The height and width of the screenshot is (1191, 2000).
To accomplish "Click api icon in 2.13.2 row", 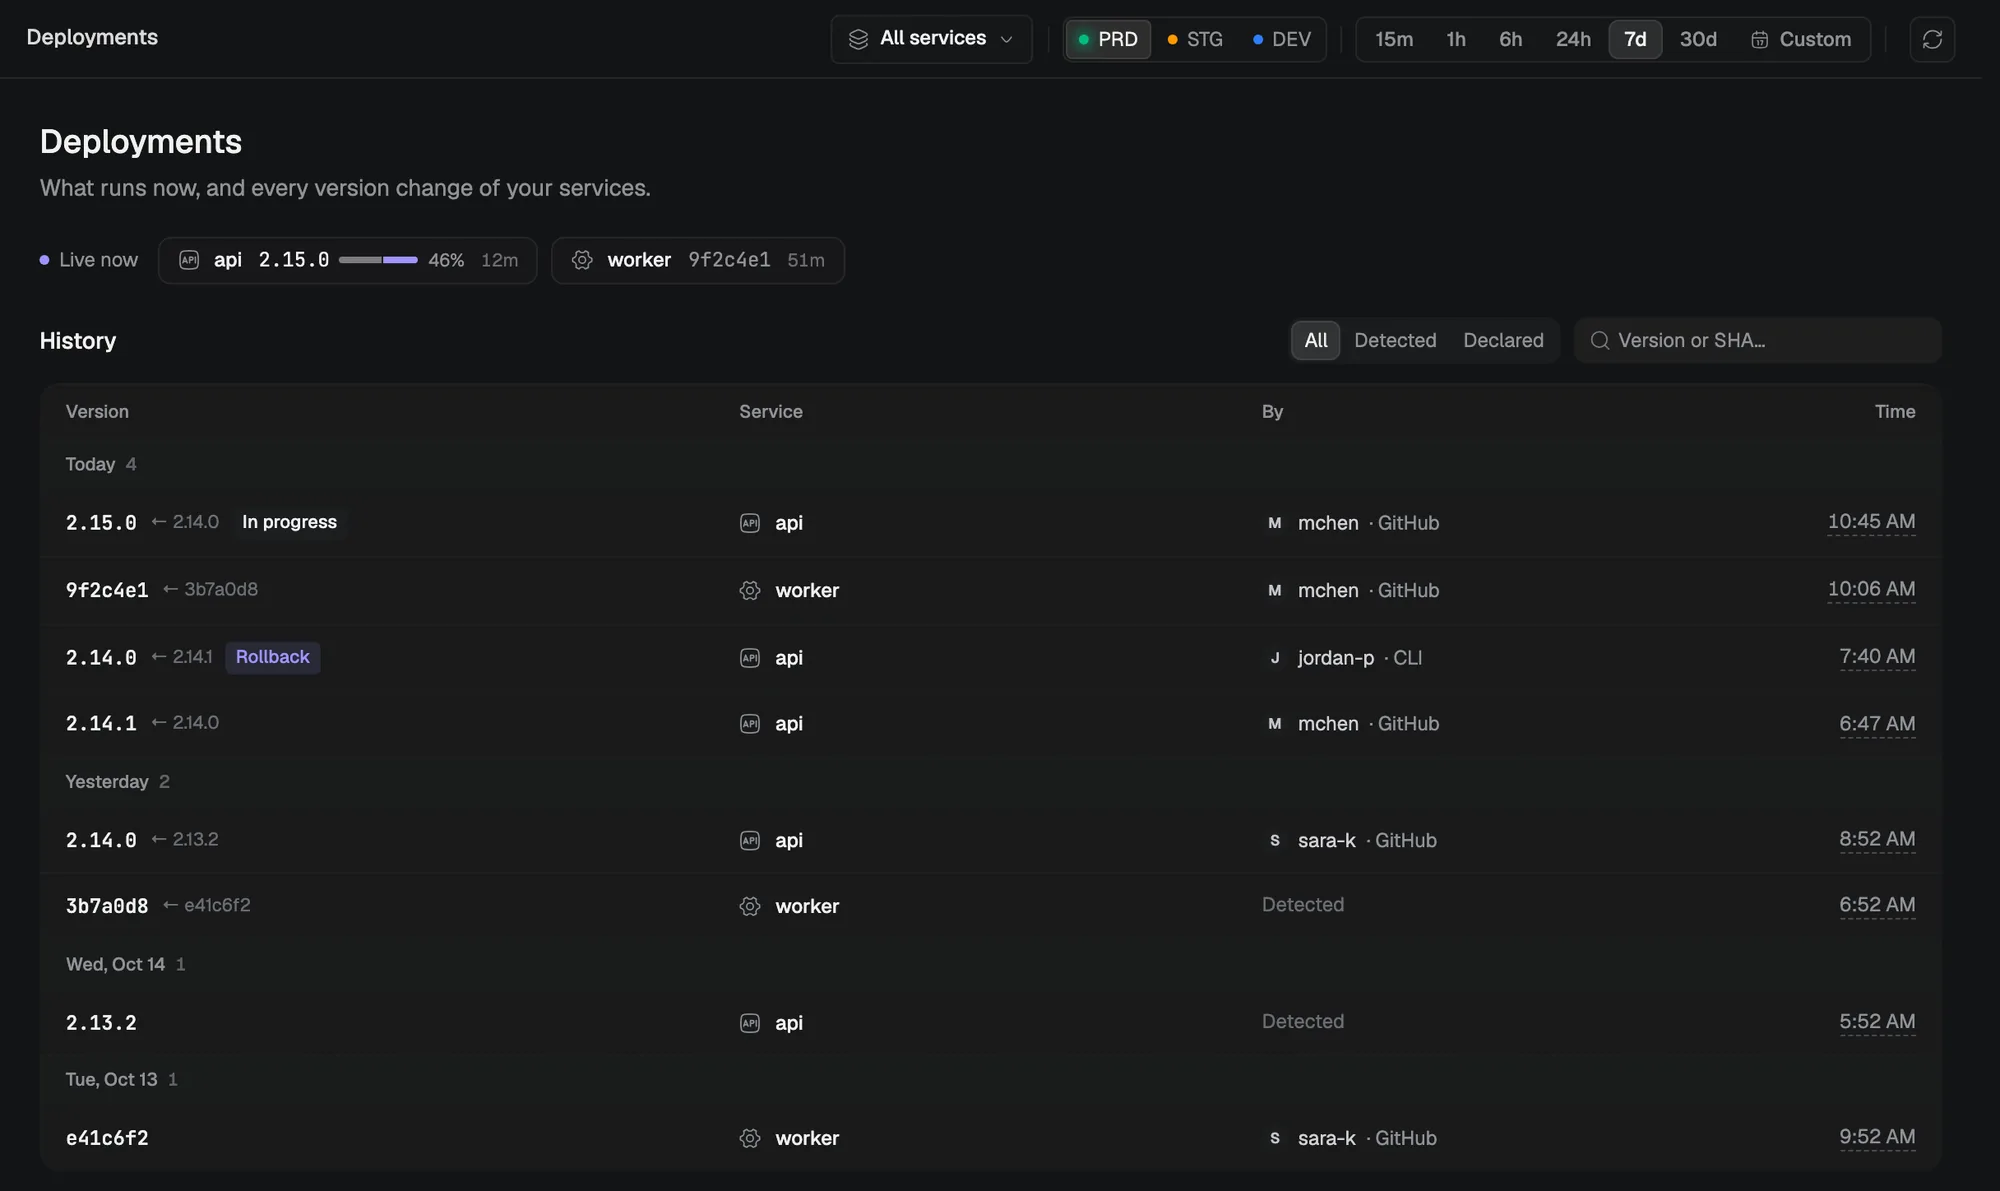I will [x=750, y=1023].
